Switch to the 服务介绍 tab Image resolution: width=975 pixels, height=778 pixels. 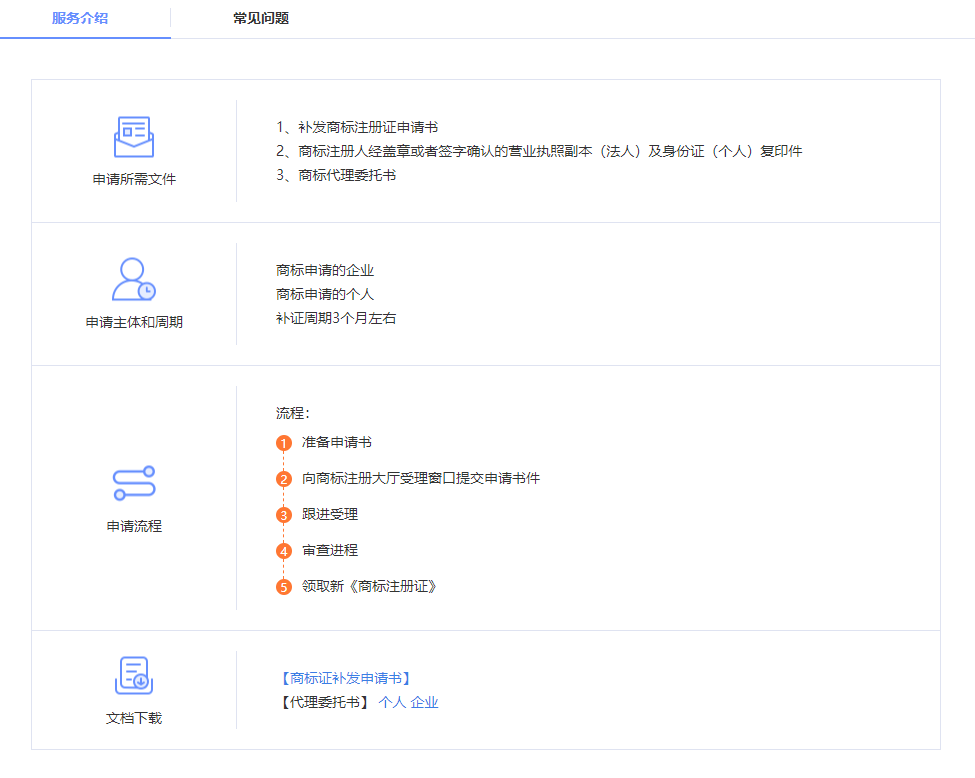(x=80, y=19)
